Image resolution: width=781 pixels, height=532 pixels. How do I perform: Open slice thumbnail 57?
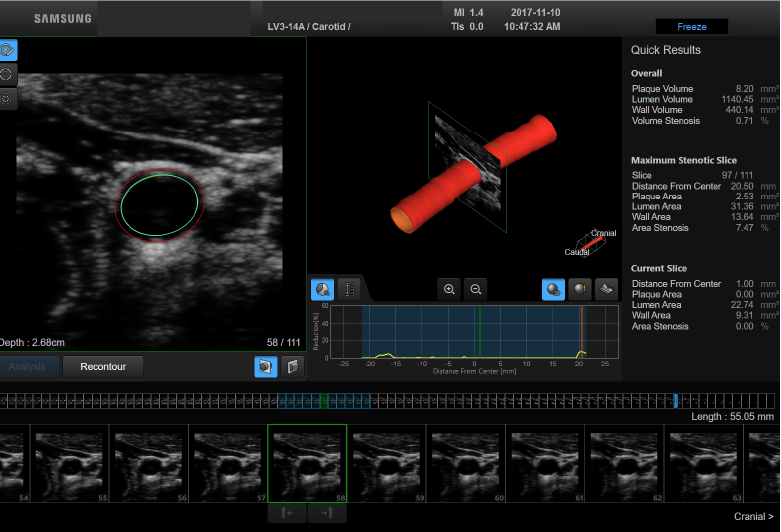tap(228, 464)
